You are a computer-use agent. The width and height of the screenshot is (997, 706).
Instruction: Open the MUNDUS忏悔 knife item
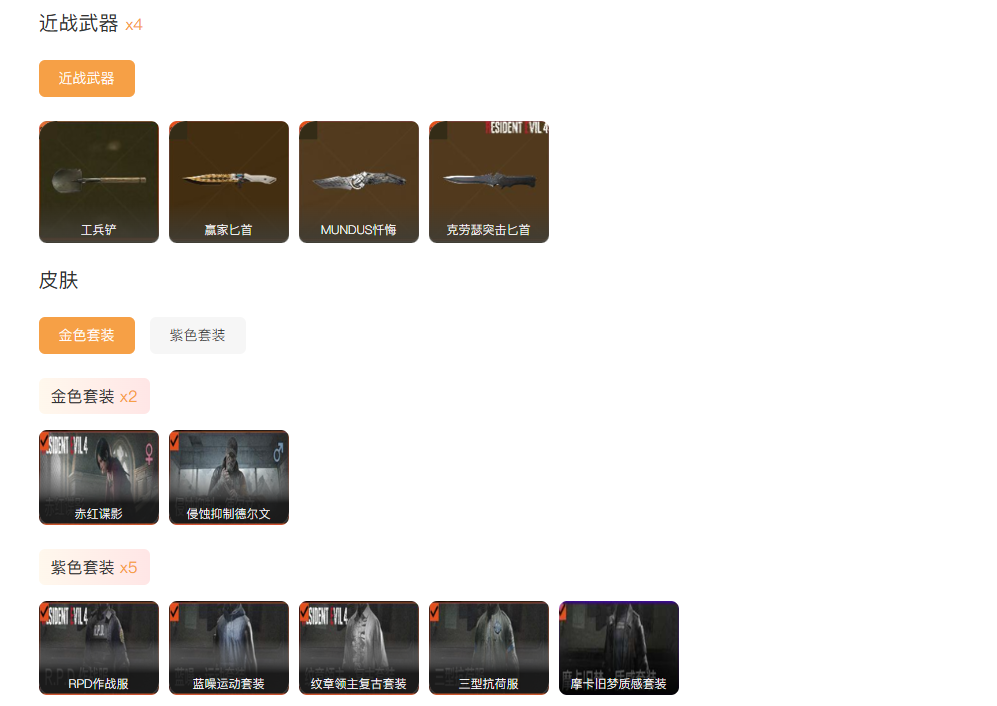[x=359, y=182]
